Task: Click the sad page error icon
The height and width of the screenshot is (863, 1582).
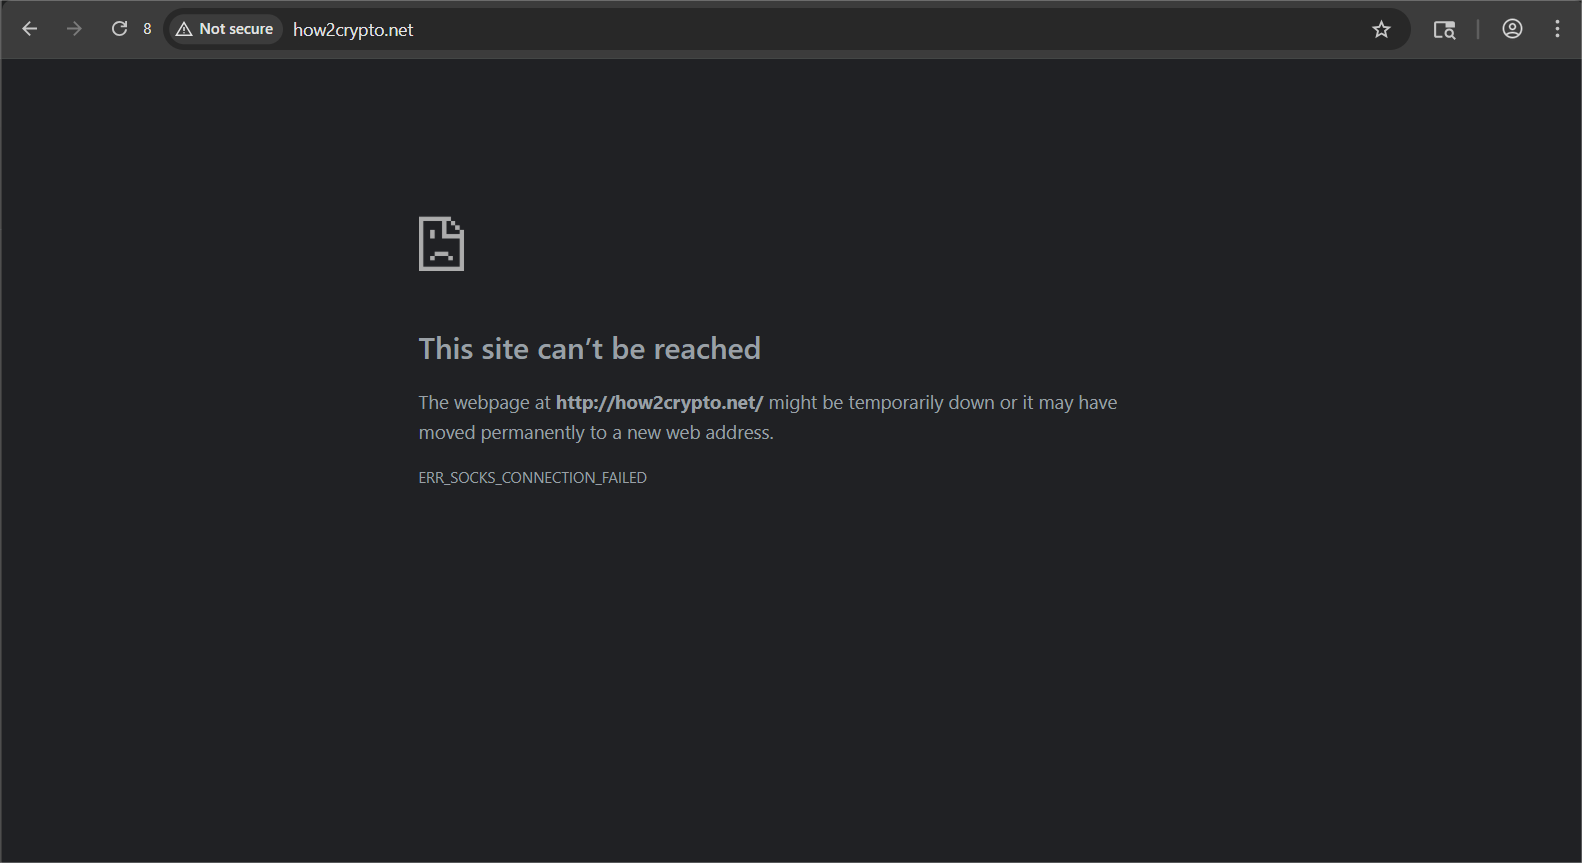Action: click(x=441, y=243)
